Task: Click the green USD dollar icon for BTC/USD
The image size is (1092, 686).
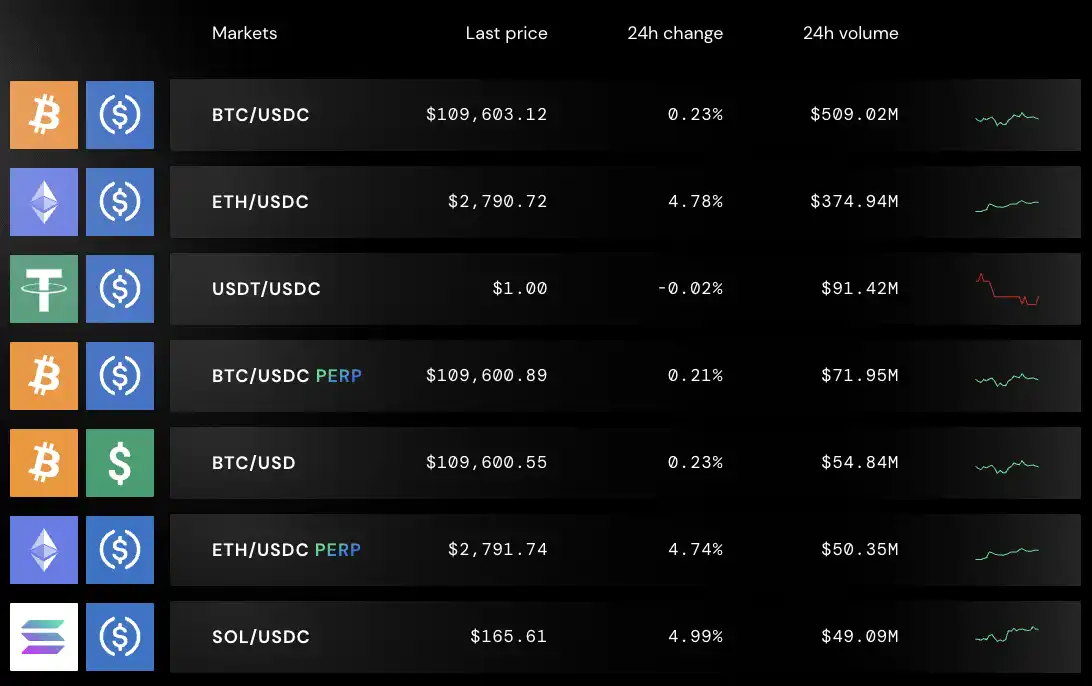Action: (x=120, y=463)
